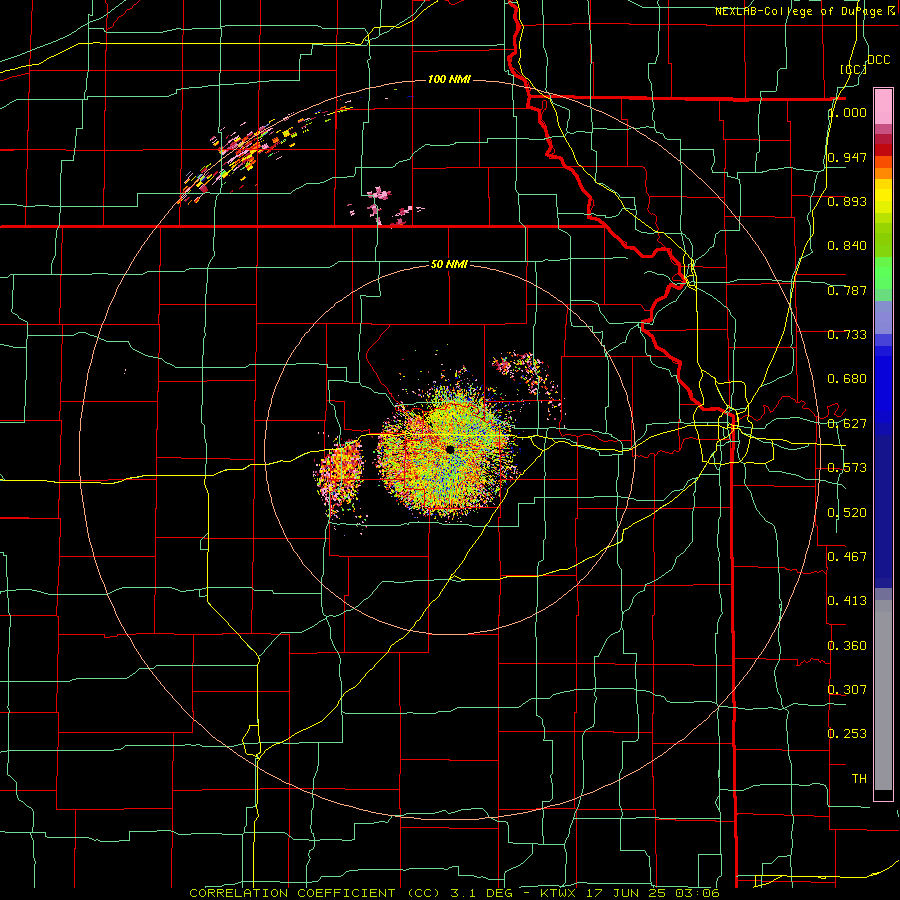The width and height of the screenshot is (900, 900).
Task: Click the 03:06 timestamp in caption
Action: click(699, 893)
